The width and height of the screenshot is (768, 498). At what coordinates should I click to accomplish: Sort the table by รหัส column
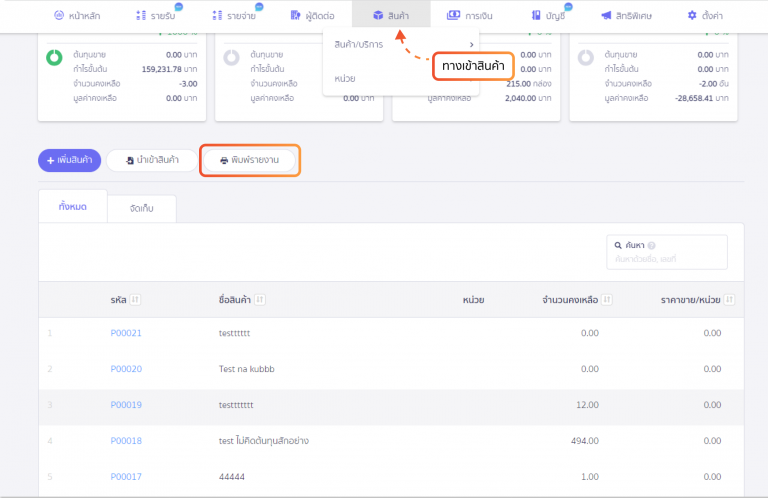coord(135,300)
